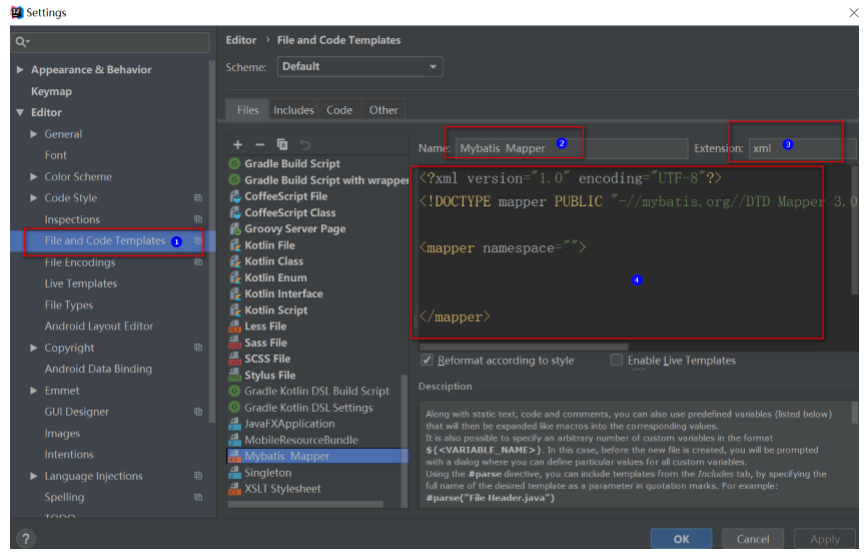
Task: Open the Scheme Default dropdown
Action: (x=360, y=66)
